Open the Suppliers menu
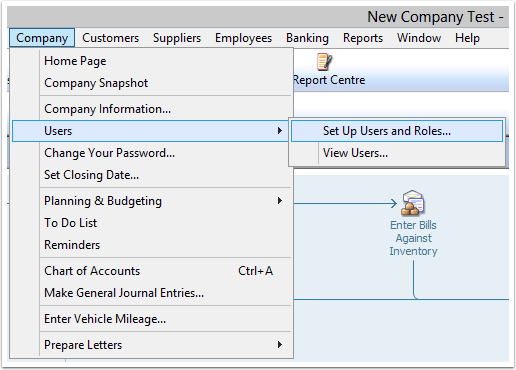The height and width of the screenshot is (370, 516). click(177, 38)
